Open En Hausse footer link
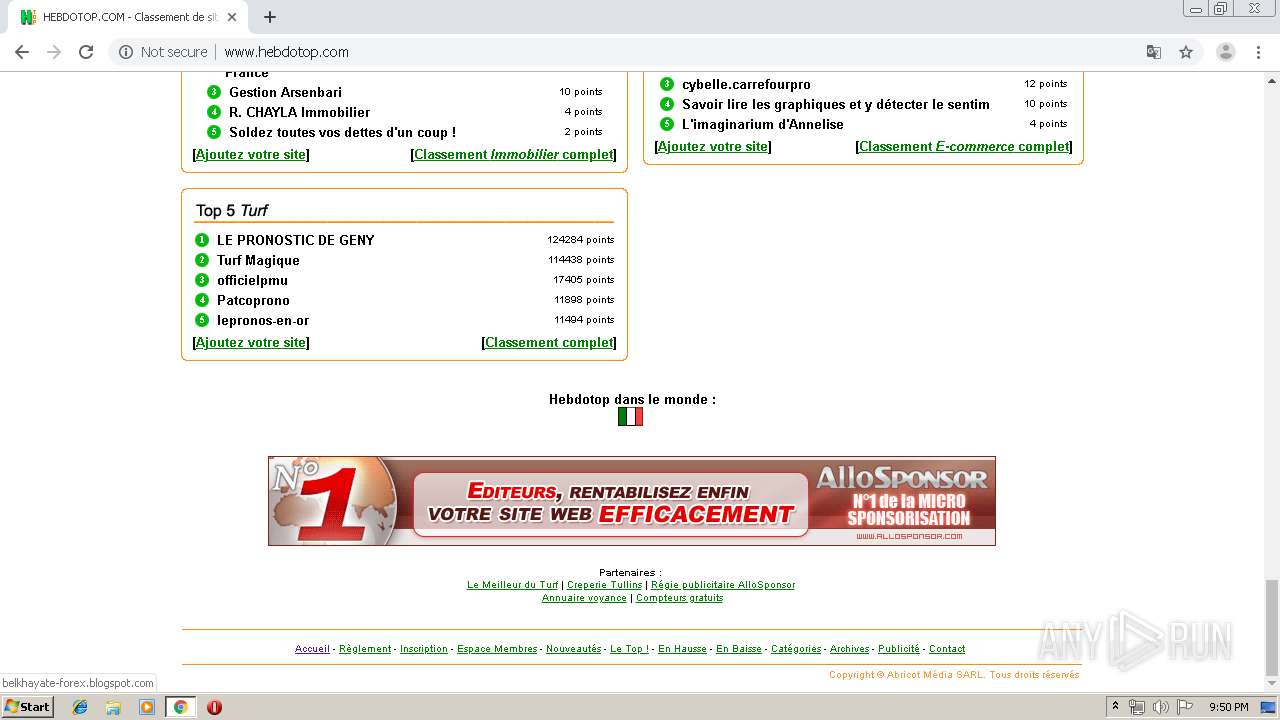This screenshot has width=1280, height=720. (x=682, y=649)
